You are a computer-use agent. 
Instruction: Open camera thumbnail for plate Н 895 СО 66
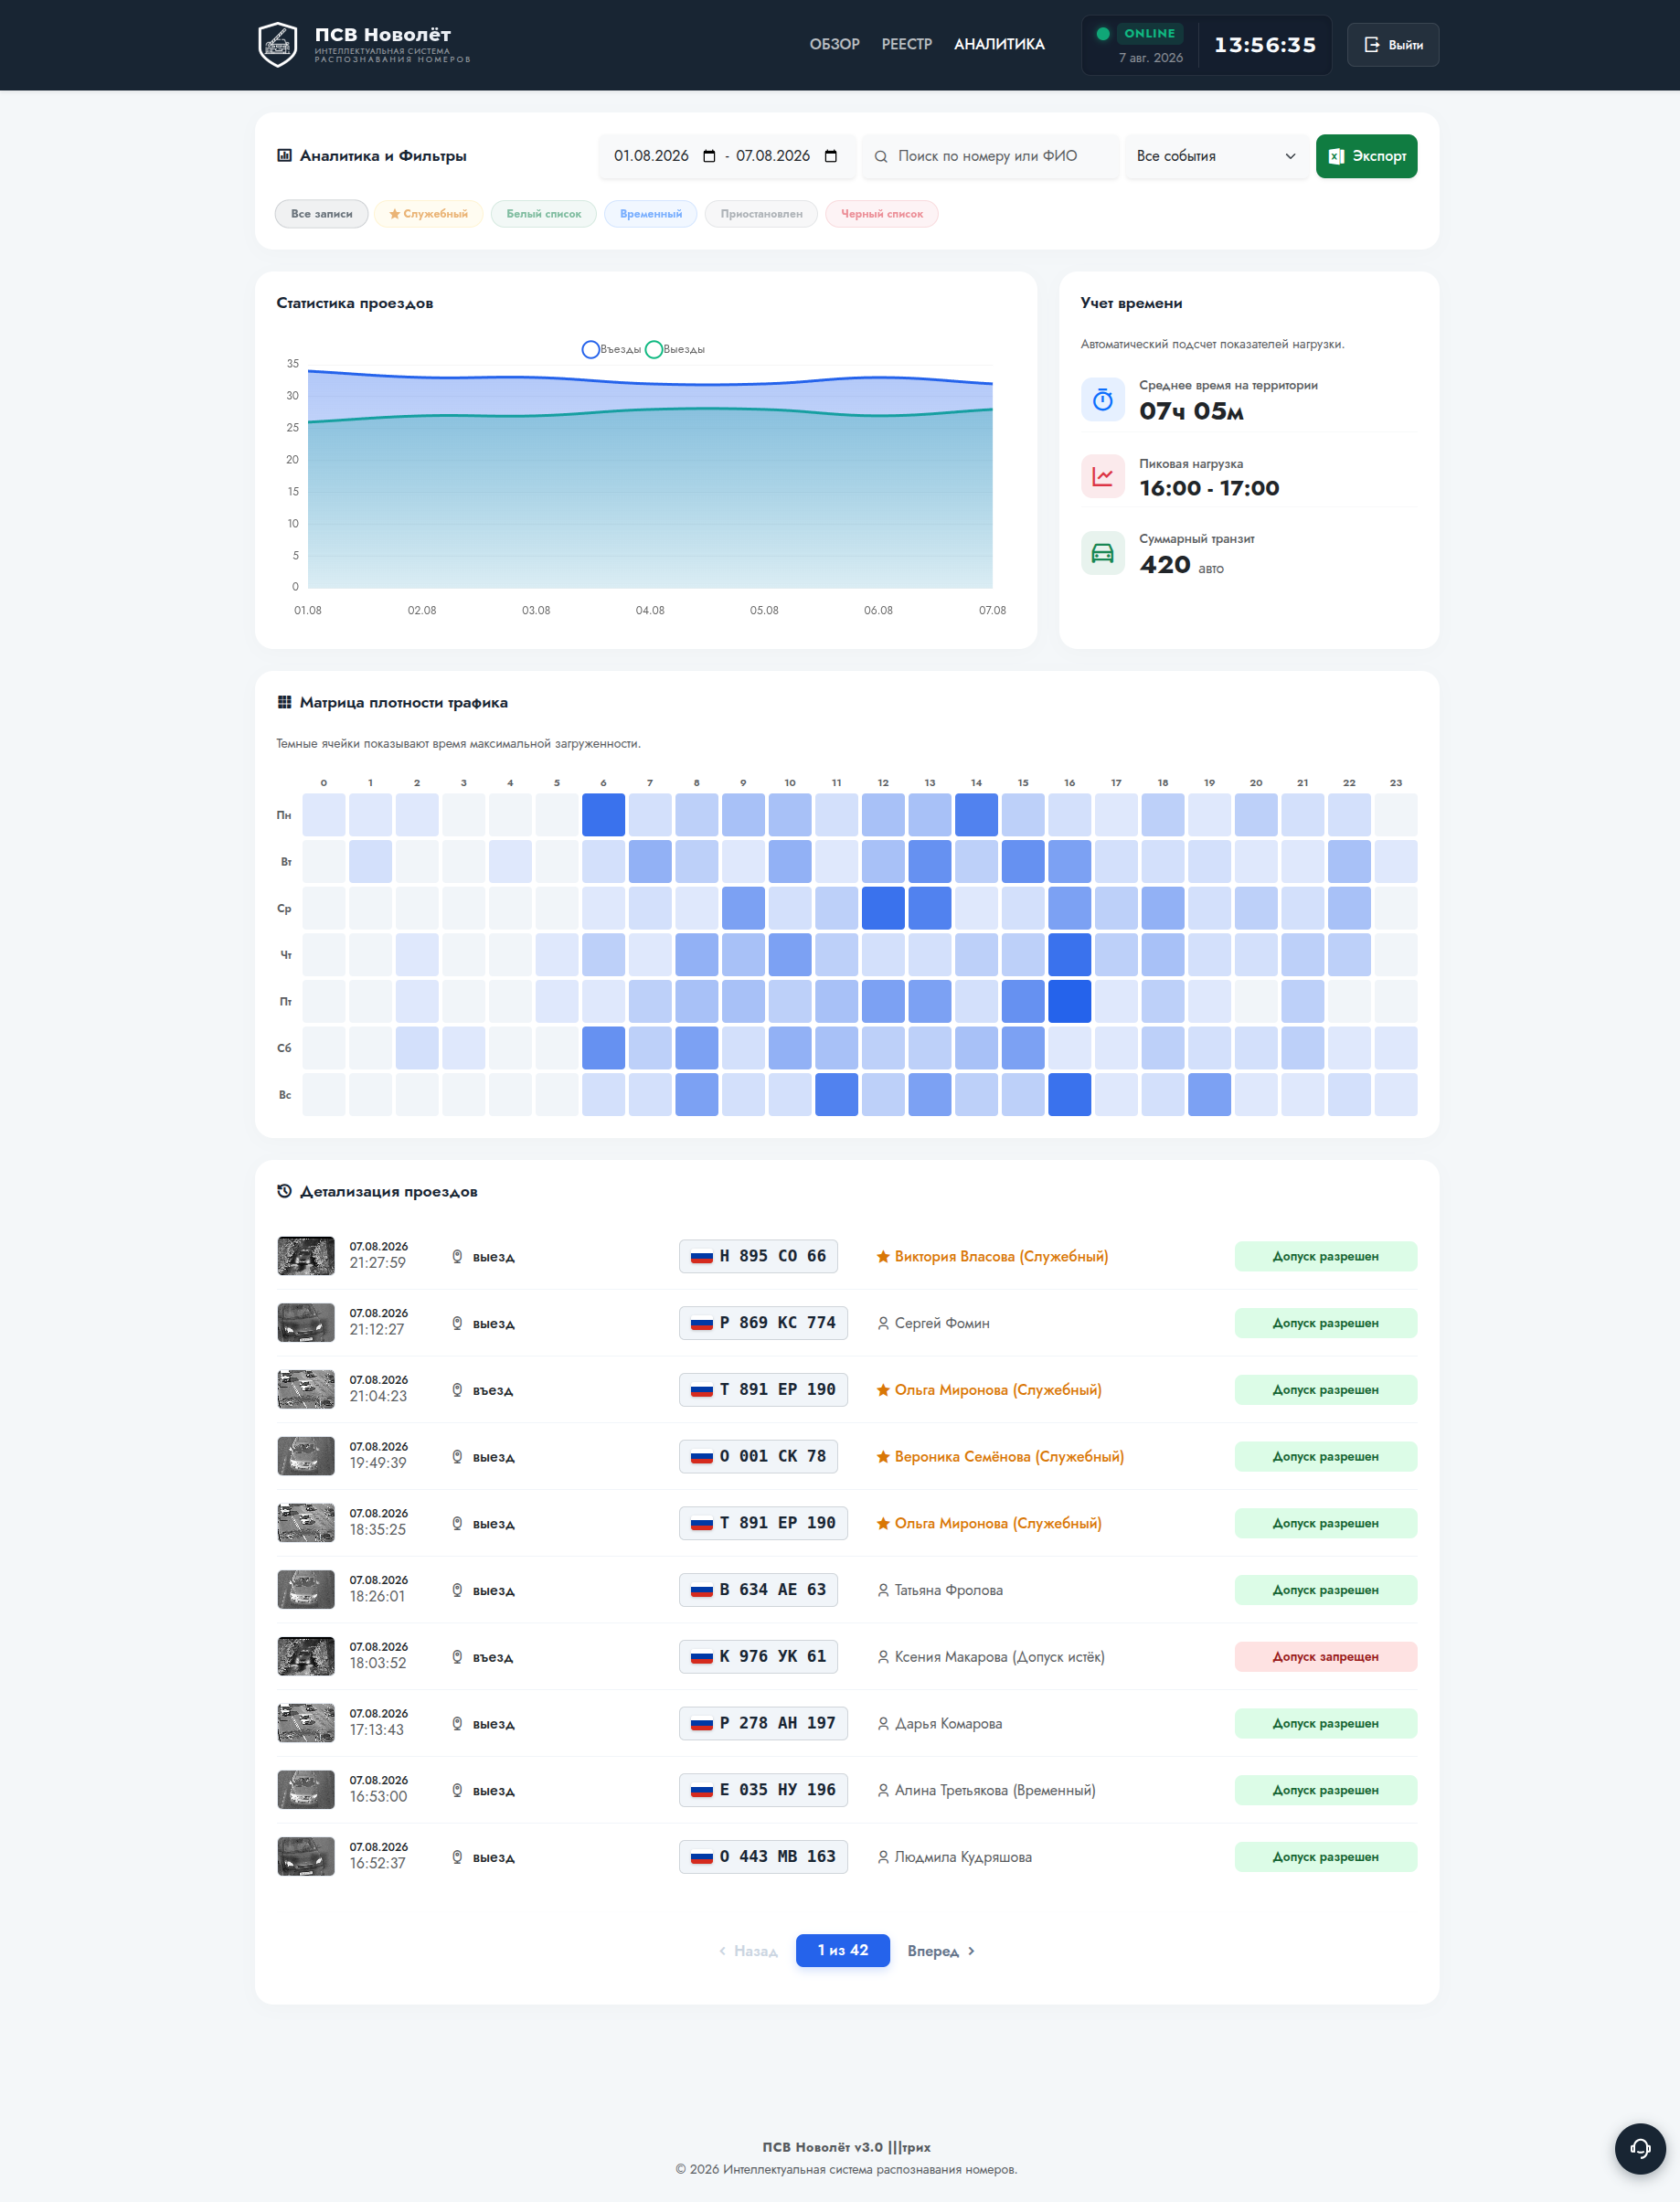coord(306,1256)
